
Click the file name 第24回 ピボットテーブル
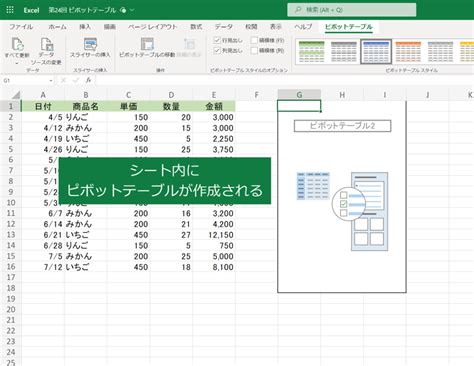click(82, 10)
